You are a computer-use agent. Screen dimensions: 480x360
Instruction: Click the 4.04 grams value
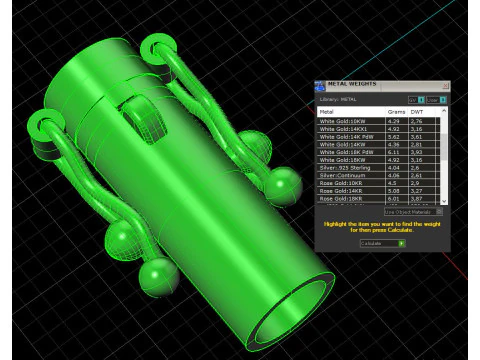393,168
